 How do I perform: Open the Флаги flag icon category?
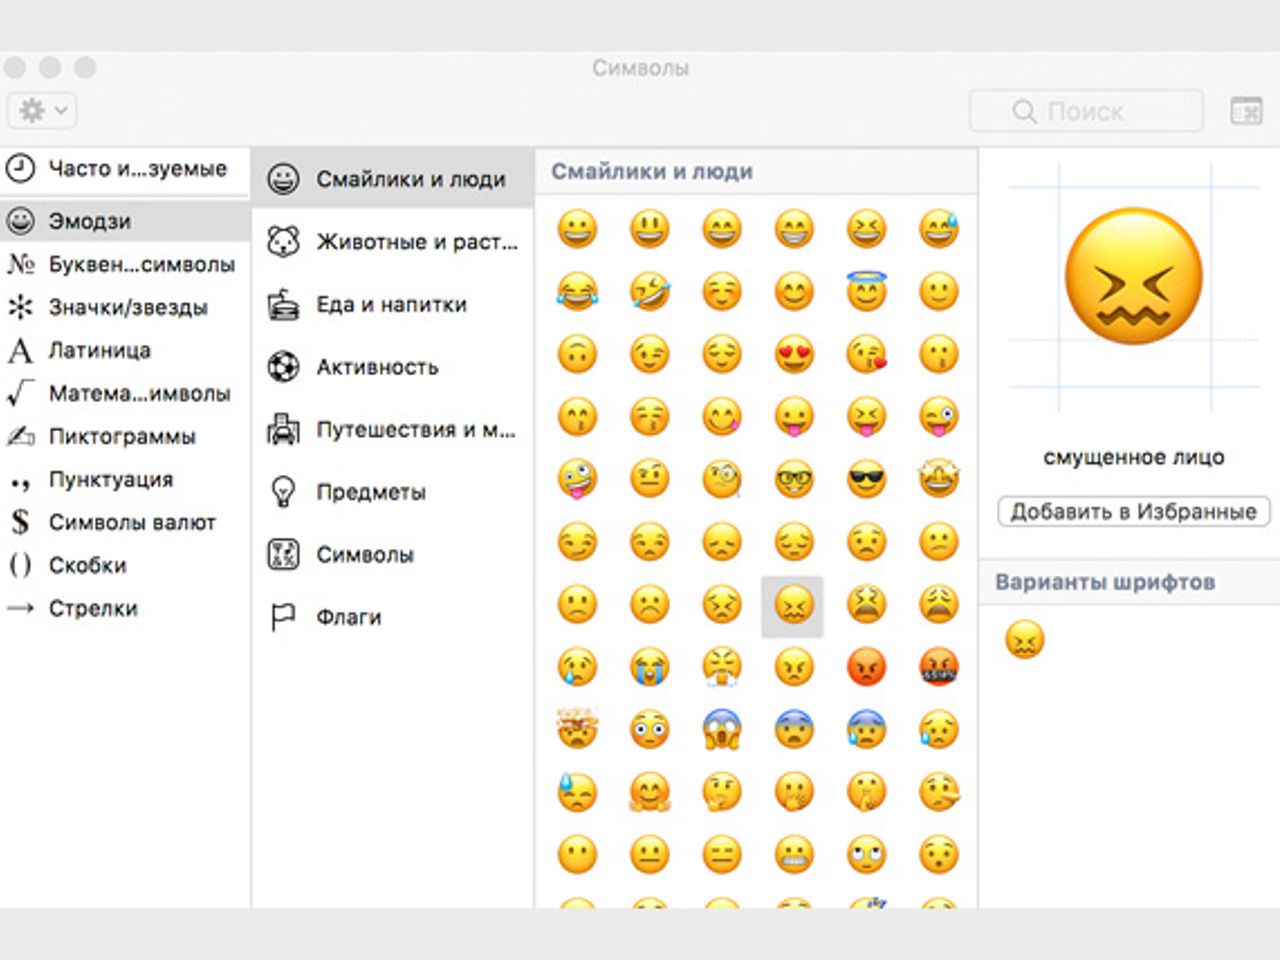tap(284, 618)
